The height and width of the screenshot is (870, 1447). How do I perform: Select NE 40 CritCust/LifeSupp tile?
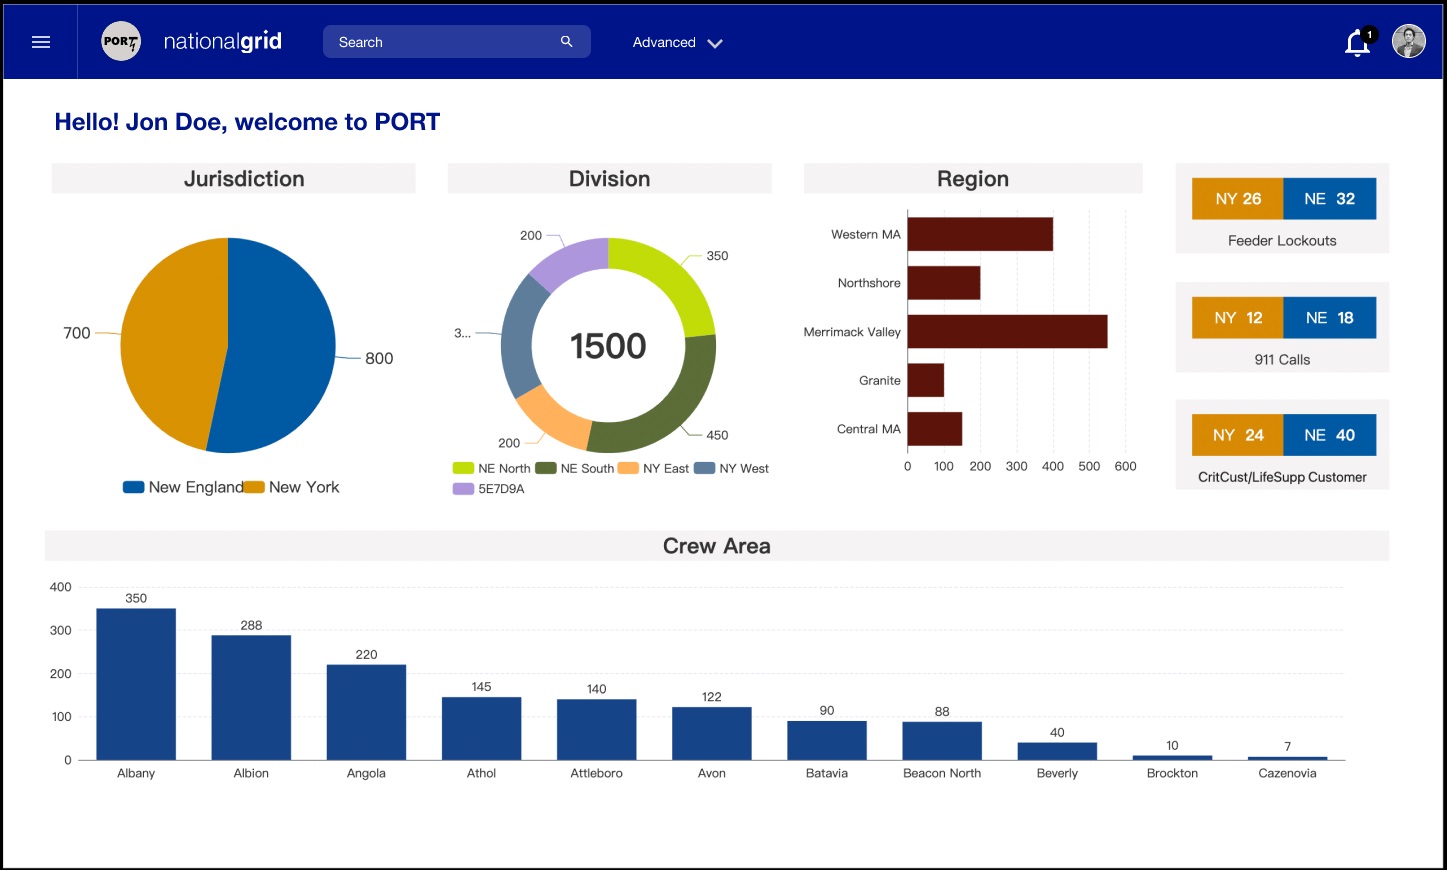pyautogui.click(x=1329, y=435)
